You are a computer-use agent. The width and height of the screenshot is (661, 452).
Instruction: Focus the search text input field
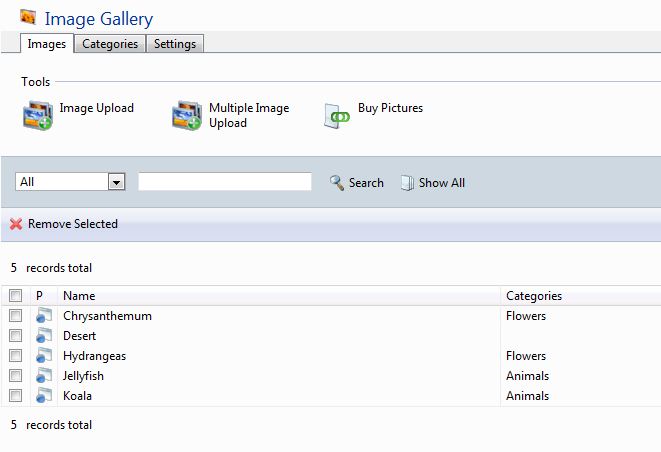225,182
